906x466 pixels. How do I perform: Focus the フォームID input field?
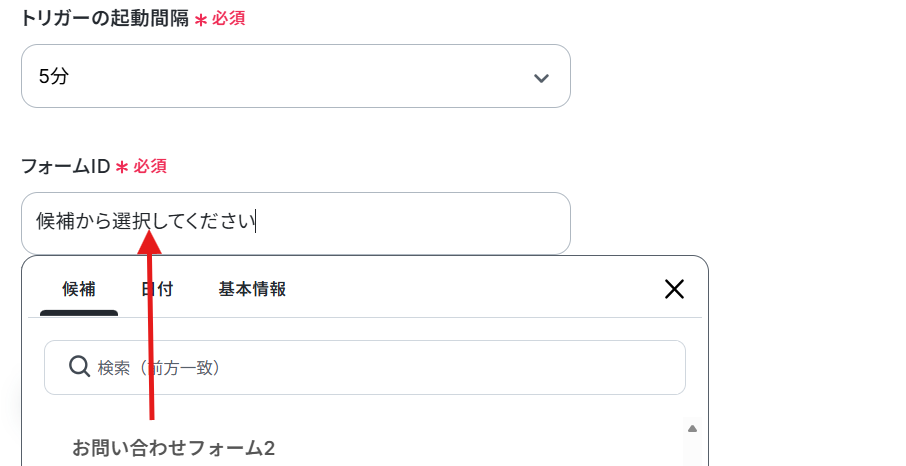[296, 223]
